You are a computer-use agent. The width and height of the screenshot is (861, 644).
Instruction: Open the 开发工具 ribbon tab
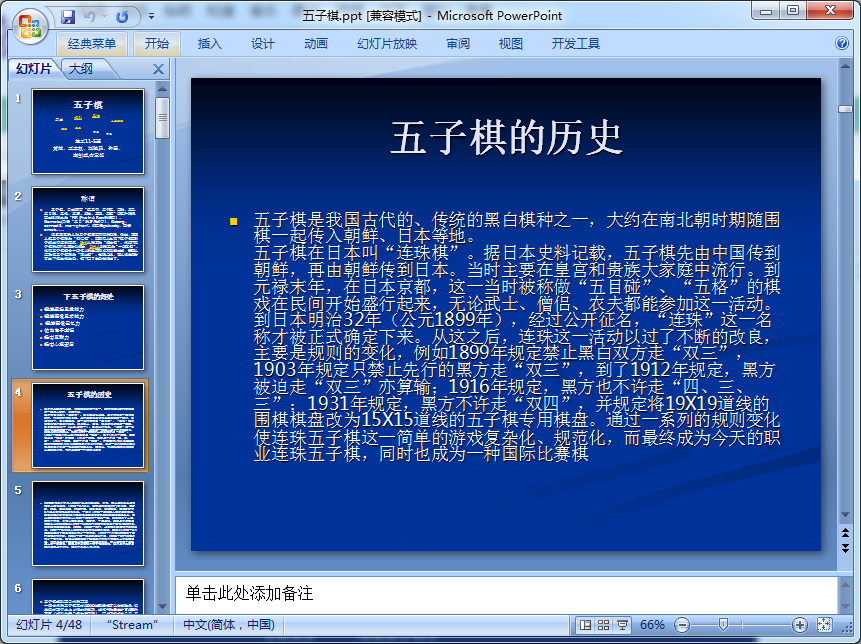point(575,44)
